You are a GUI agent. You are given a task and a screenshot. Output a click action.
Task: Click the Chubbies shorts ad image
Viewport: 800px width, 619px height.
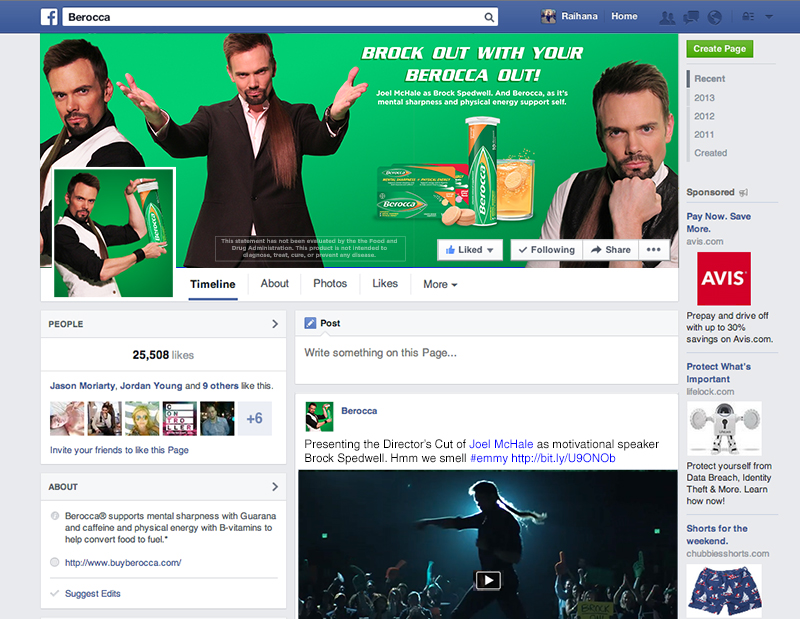(x=724, y=591)
